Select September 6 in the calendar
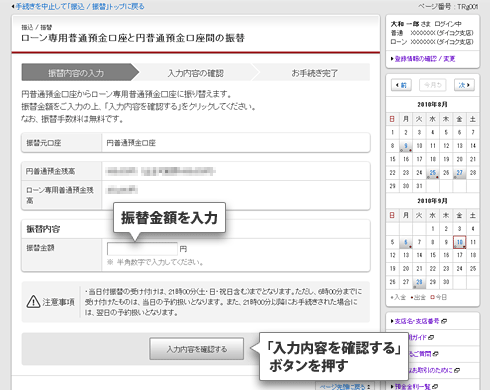 pyautogui.click(x=406, y=242)
